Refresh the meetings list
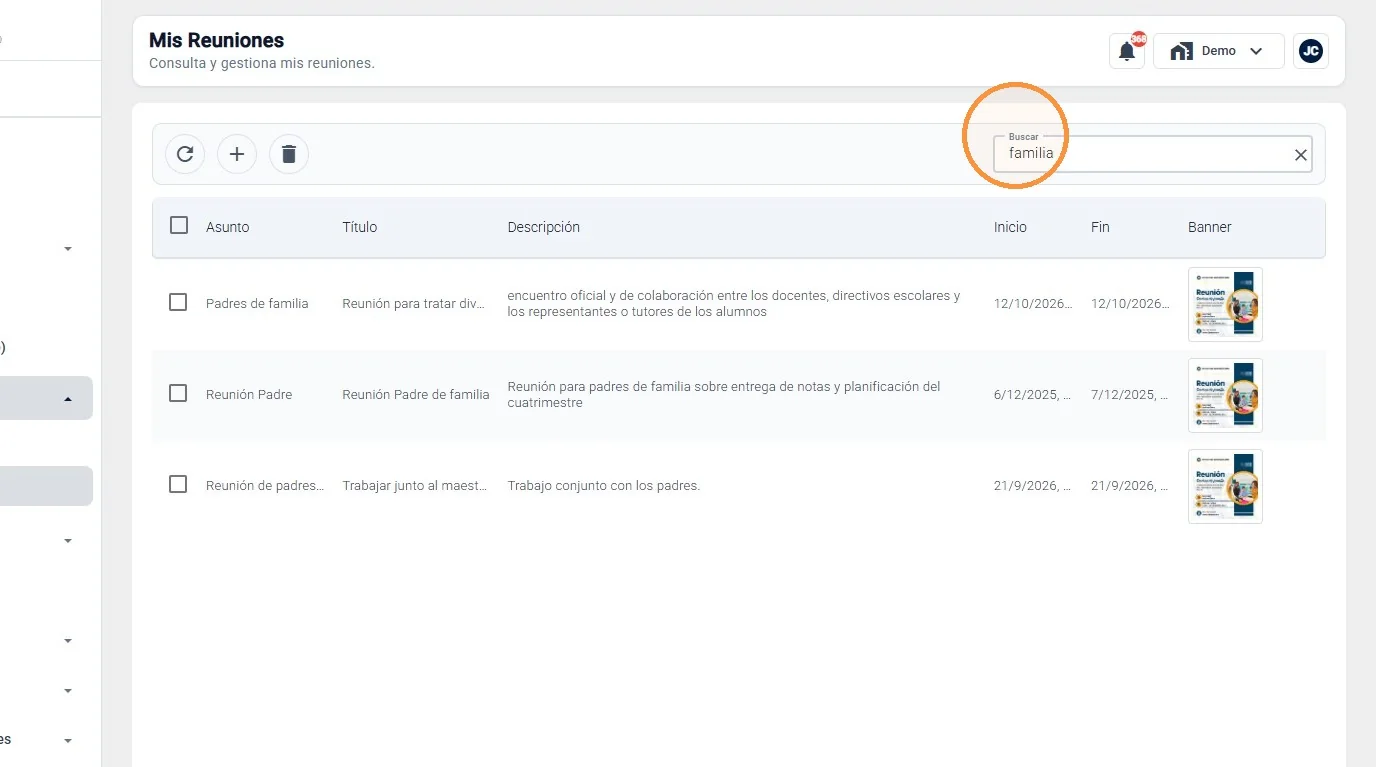Image resolution: width=1376 pixels, height=767 pixels. 185,154
